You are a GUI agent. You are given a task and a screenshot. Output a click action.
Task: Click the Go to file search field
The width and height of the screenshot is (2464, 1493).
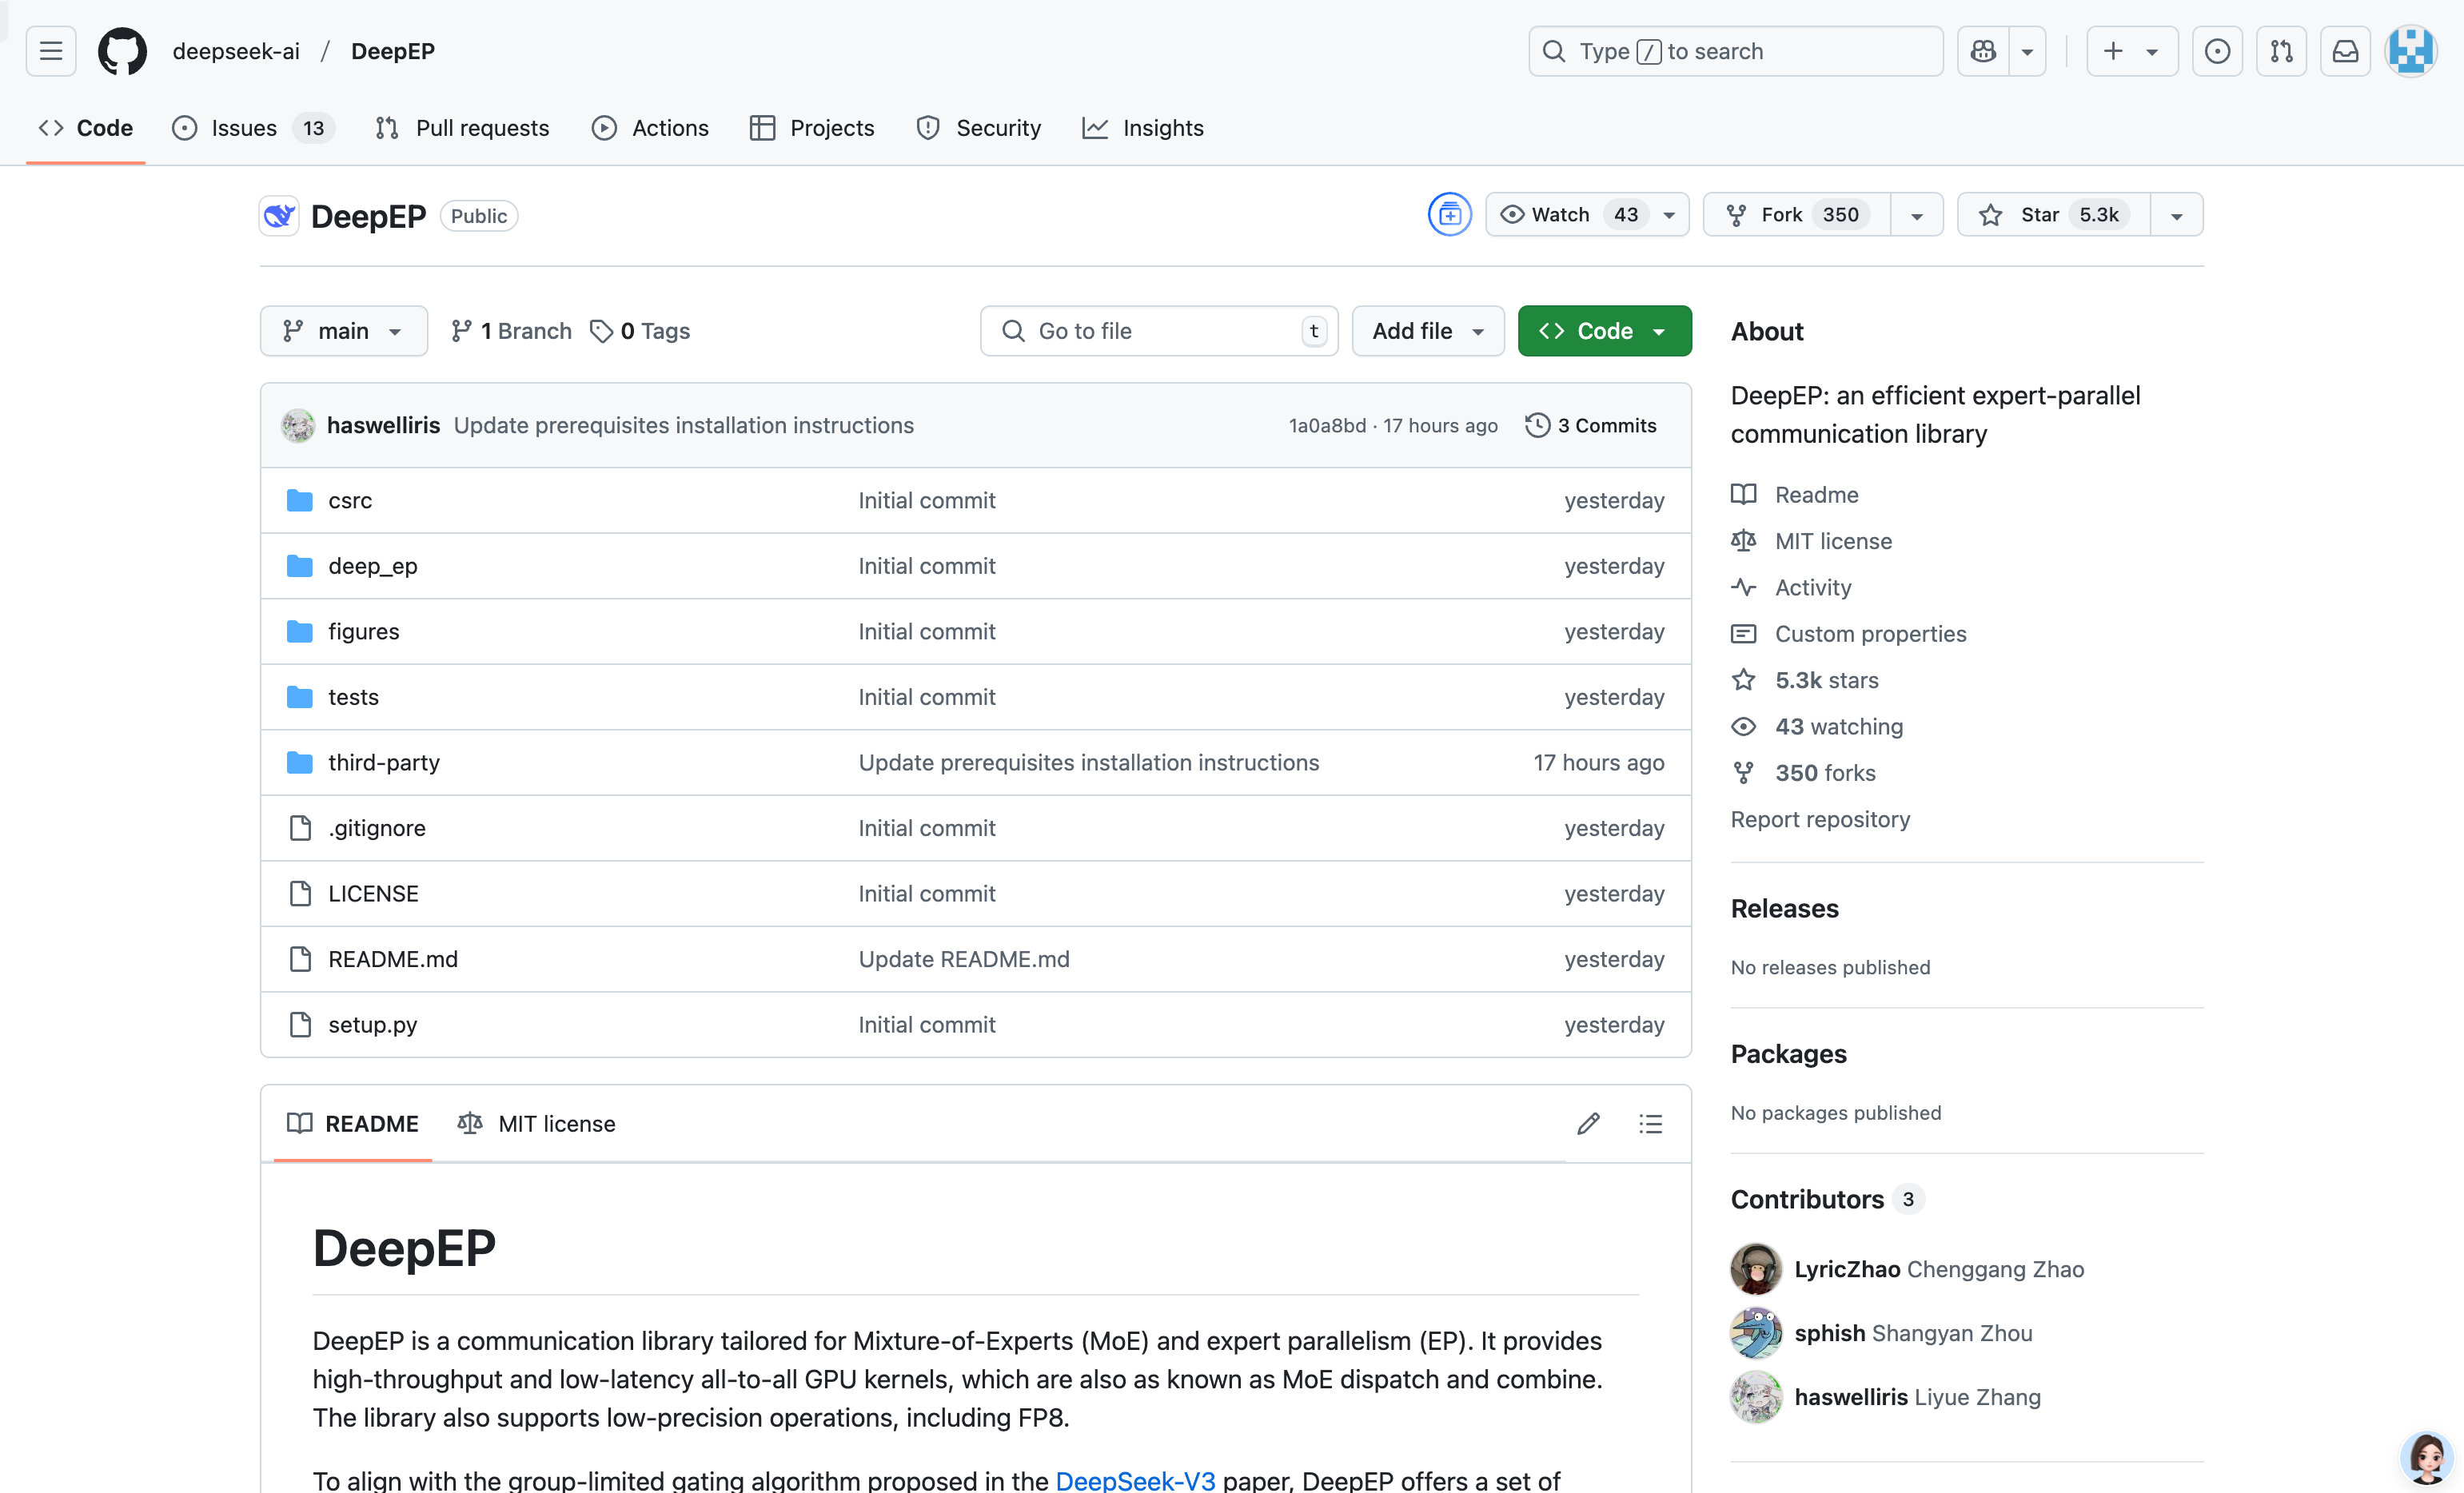pos(1159,330)
